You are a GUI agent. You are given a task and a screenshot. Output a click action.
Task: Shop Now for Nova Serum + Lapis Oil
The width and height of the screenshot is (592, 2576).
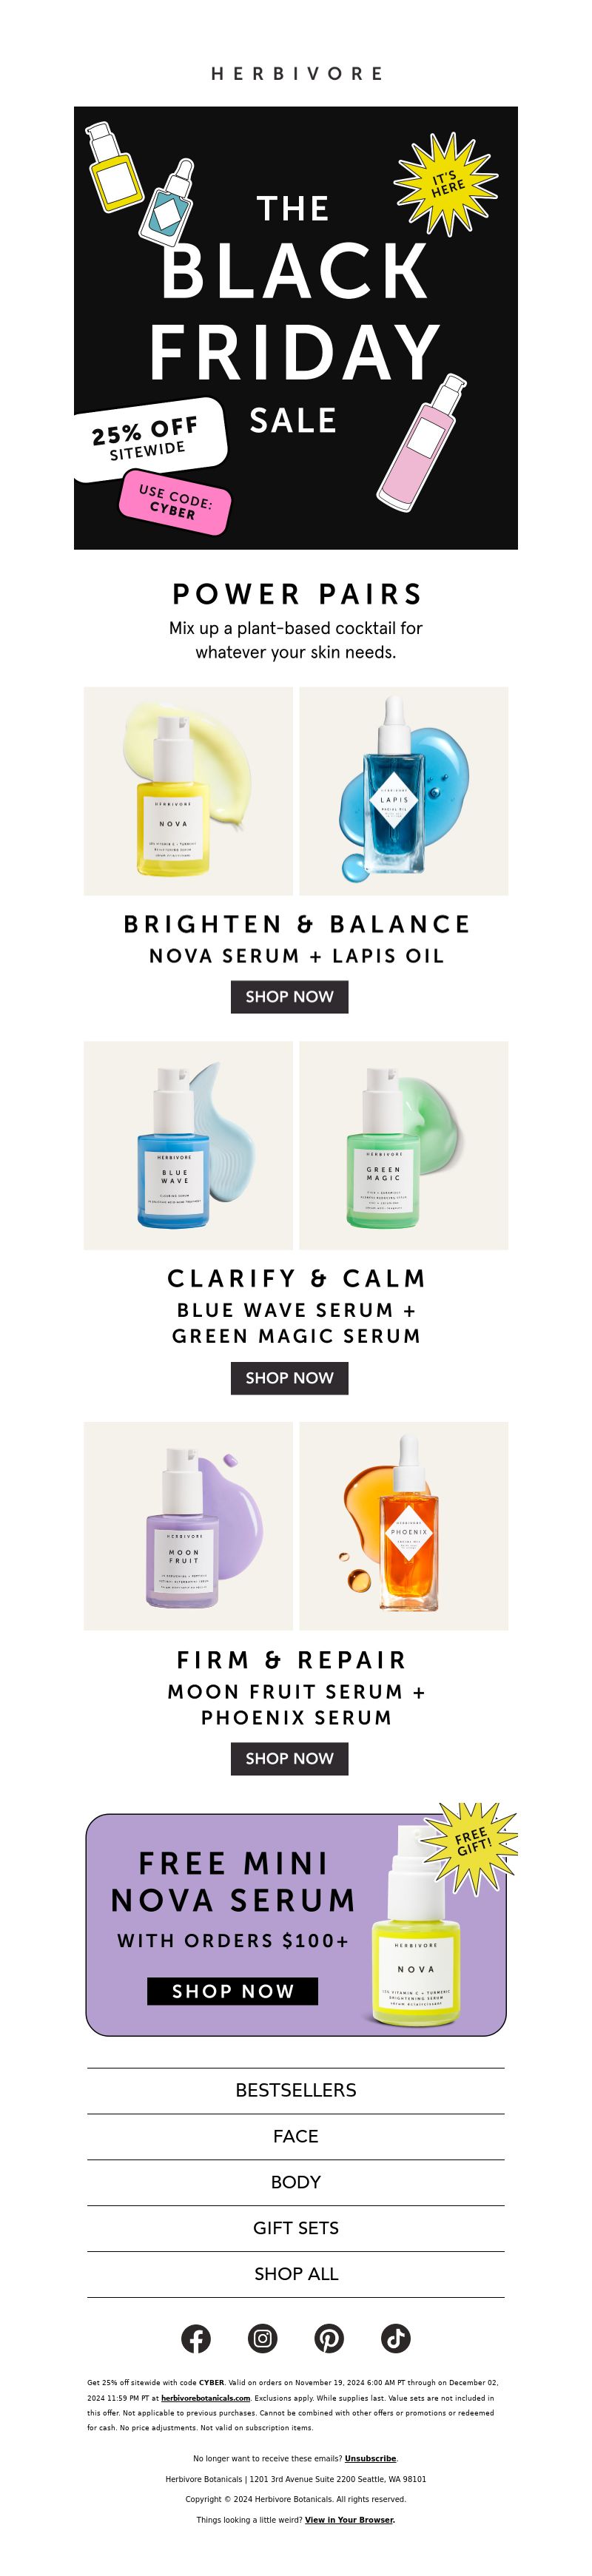[290, 996]
